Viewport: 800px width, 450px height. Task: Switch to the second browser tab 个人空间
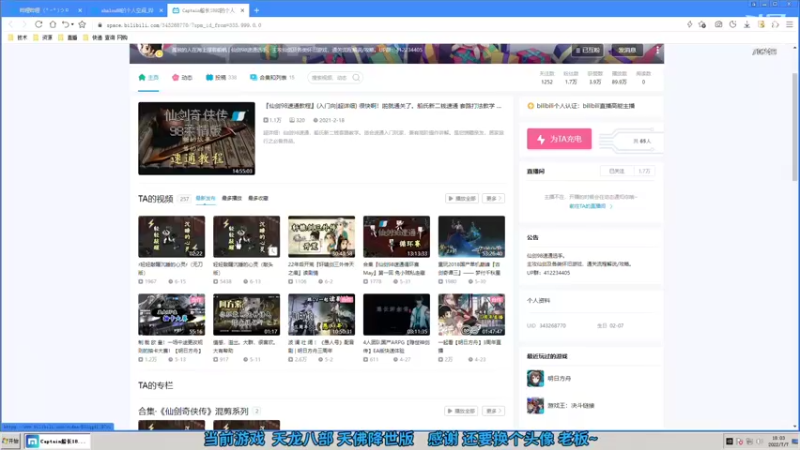tap(126, 10)
